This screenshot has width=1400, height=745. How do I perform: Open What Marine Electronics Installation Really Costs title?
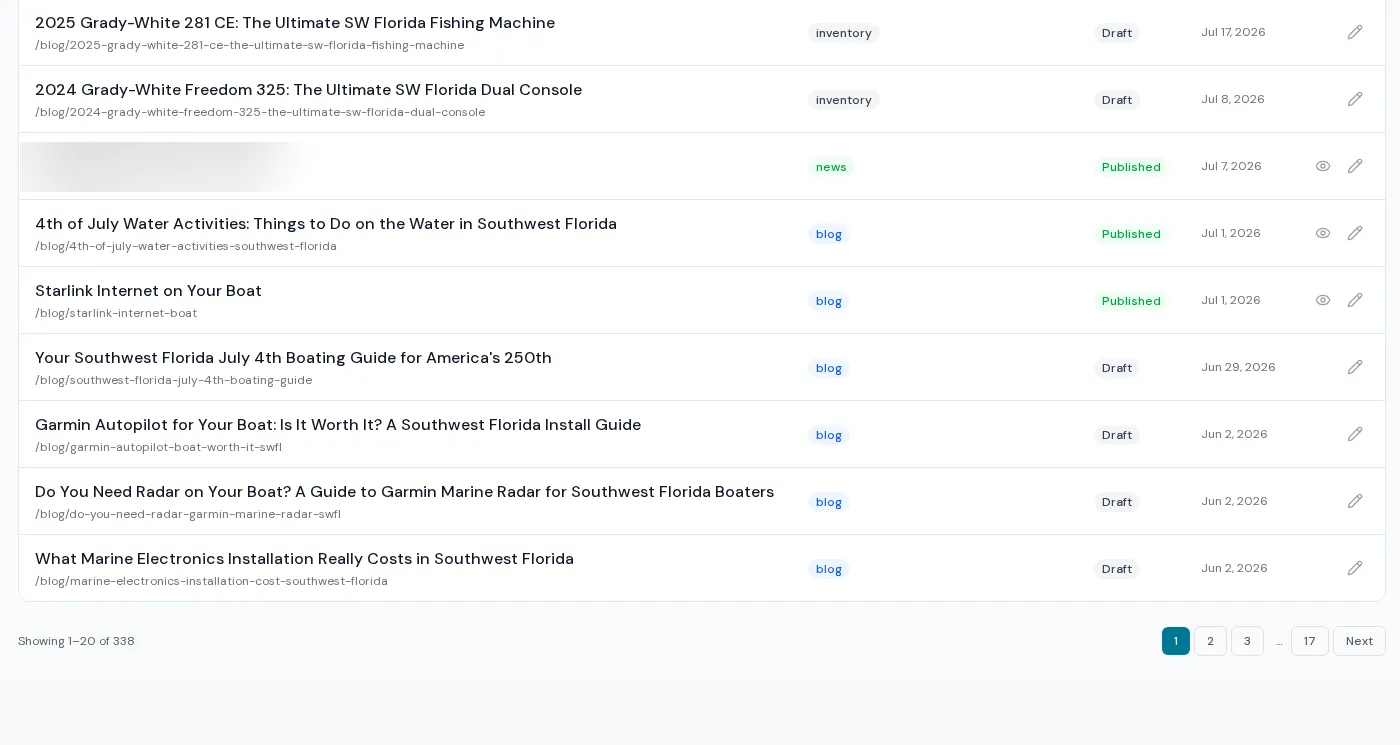tap(304, 559)
